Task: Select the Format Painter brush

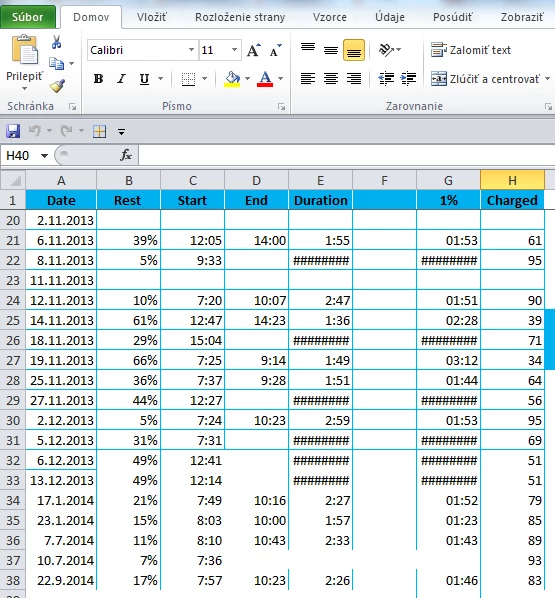Action: pyautogui.click(x=57, y=86)
